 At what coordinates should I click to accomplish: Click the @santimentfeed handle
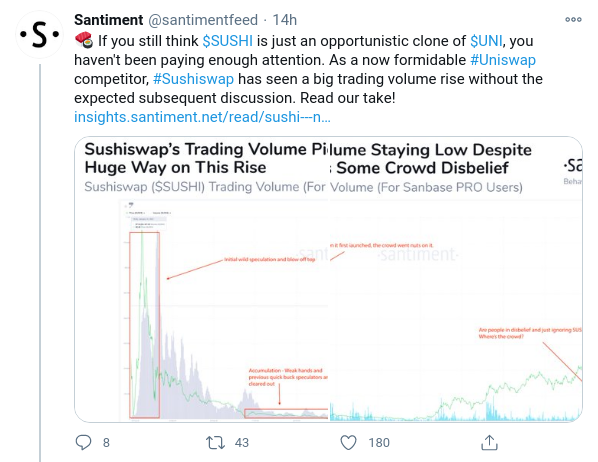(203, 20)
